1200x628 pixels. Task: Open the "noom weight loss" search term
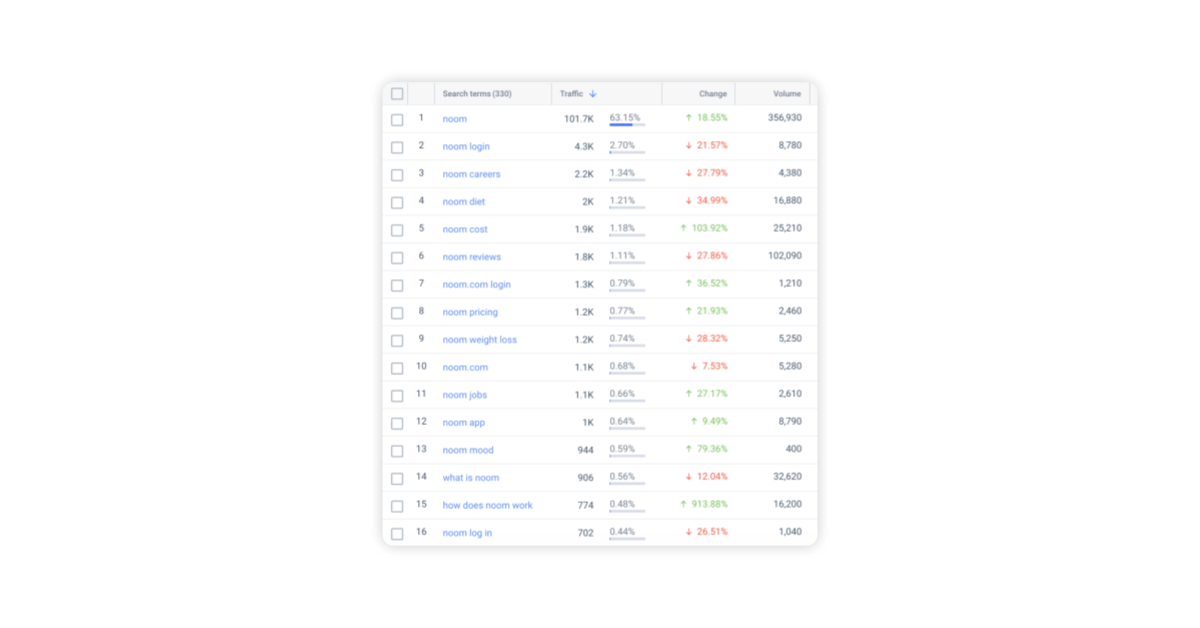(481, 339)
